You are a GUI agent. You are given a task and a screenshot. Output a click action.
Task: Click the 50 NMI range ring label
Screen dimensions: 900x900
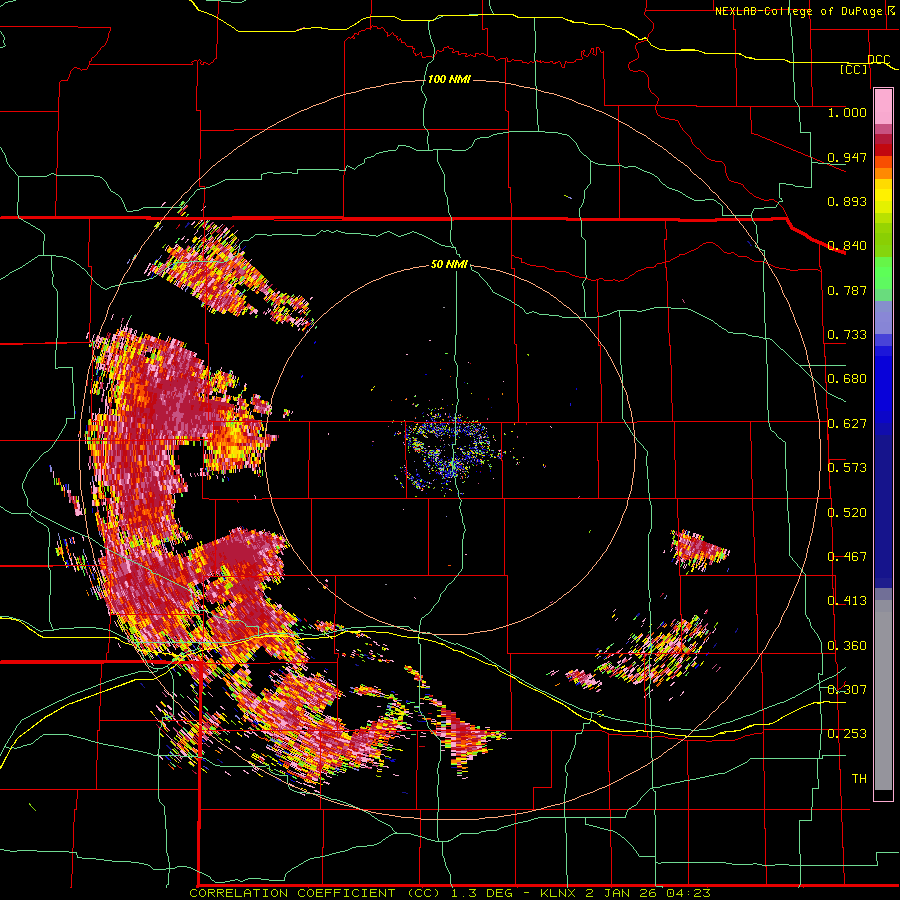pos(449,264)
